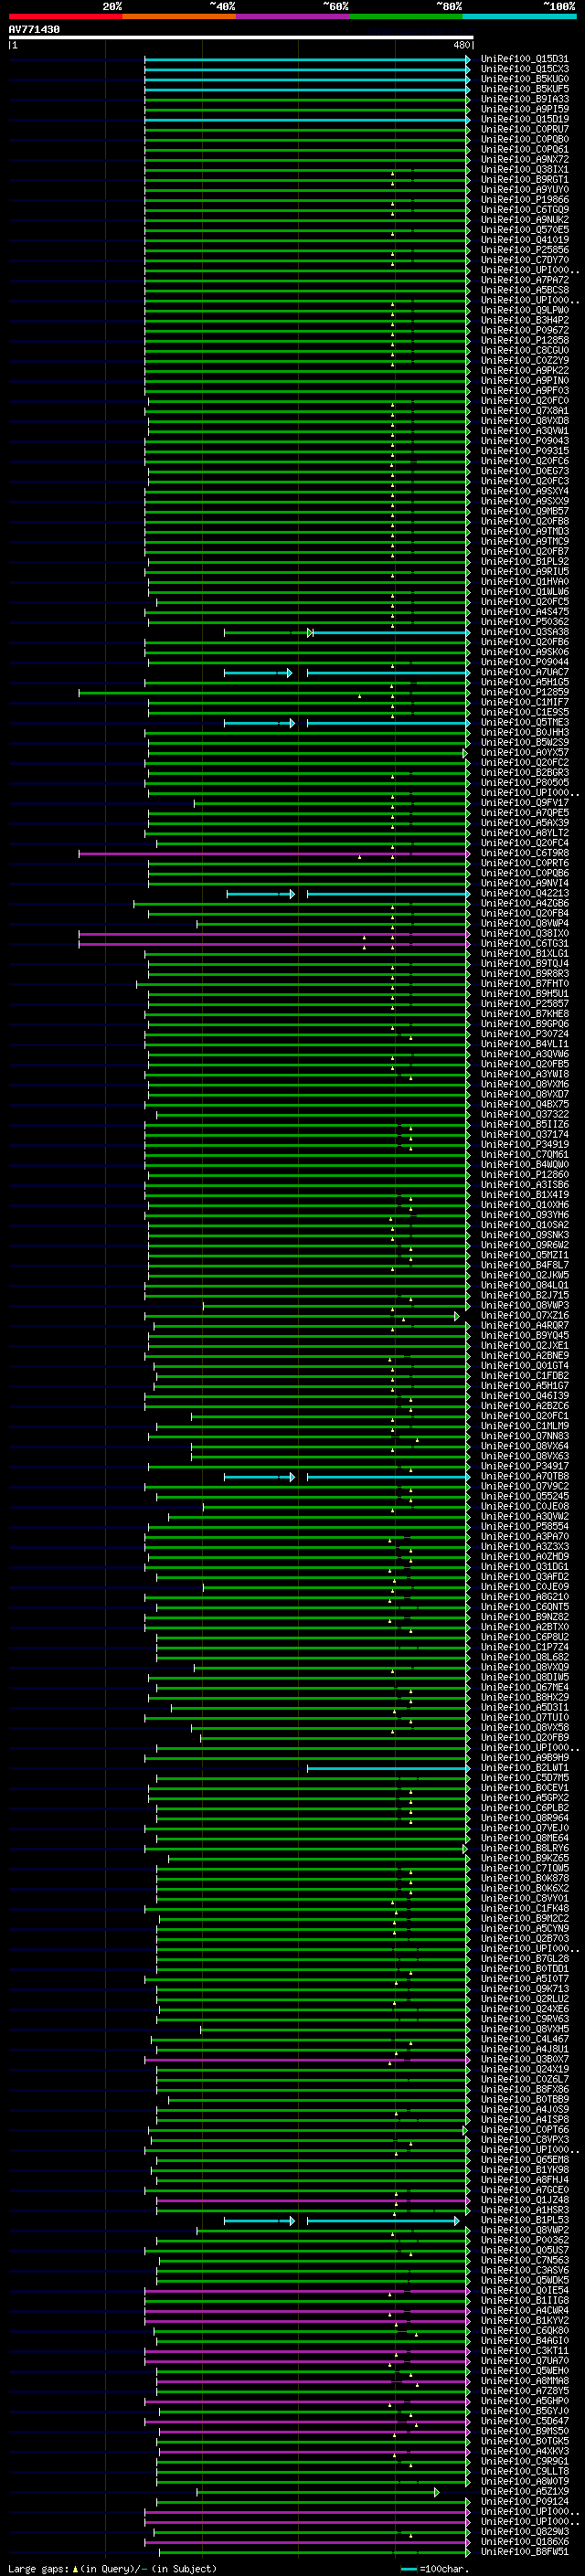Select the UniRef100_P12859 label
Screen dimensions: 585x2576
pyautogui.click(x=524, y=692)
